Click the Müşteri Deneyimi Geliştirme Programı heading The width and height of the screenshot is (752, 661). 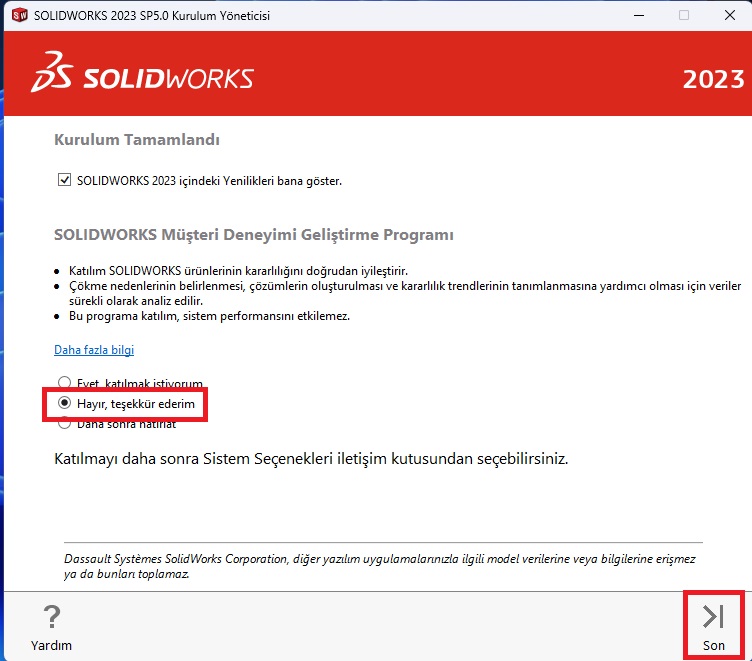click(x=253, y=235)
